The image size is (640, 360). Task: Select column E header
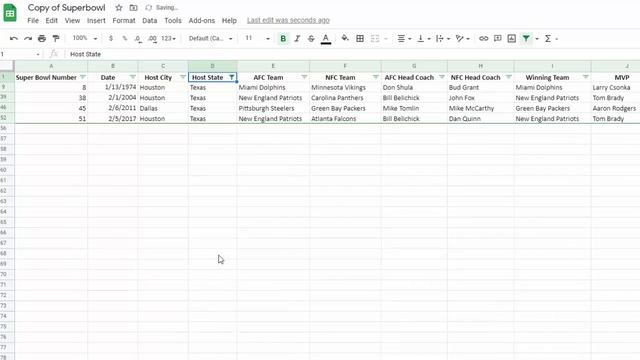pos(273,66)
